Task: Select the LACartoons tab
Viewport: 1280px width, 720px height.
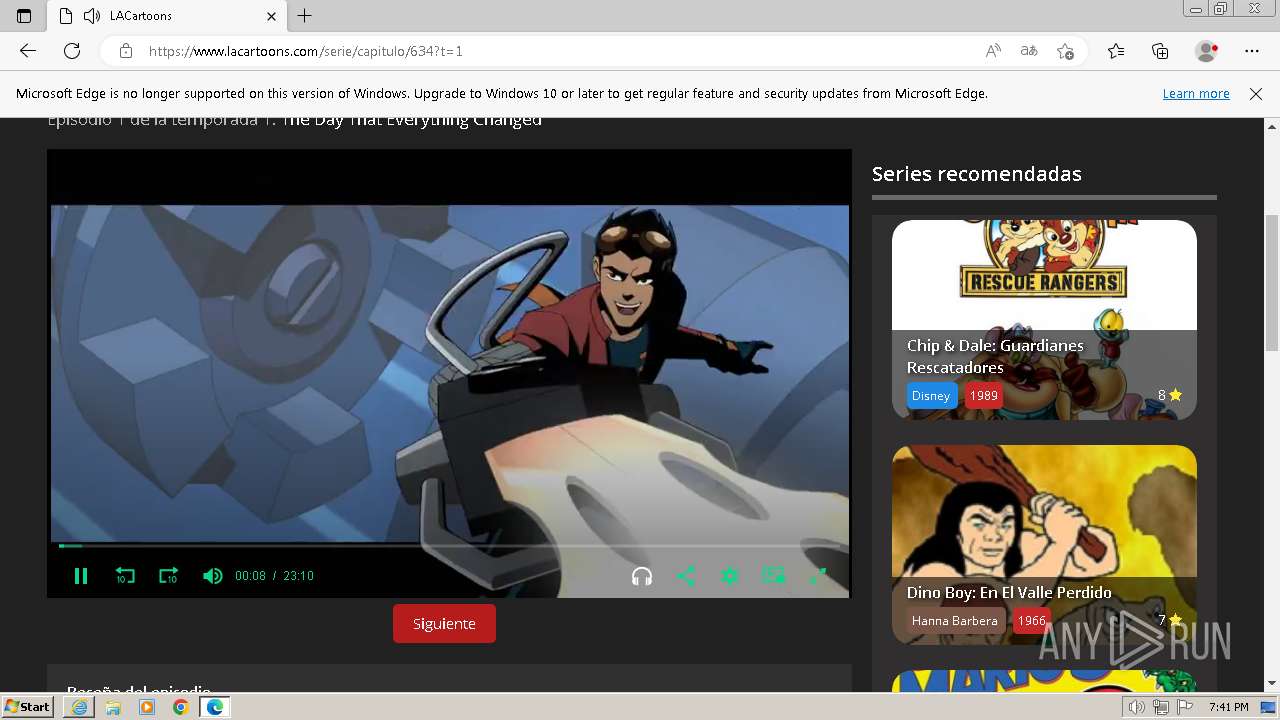Action: (x=167, y=16)
